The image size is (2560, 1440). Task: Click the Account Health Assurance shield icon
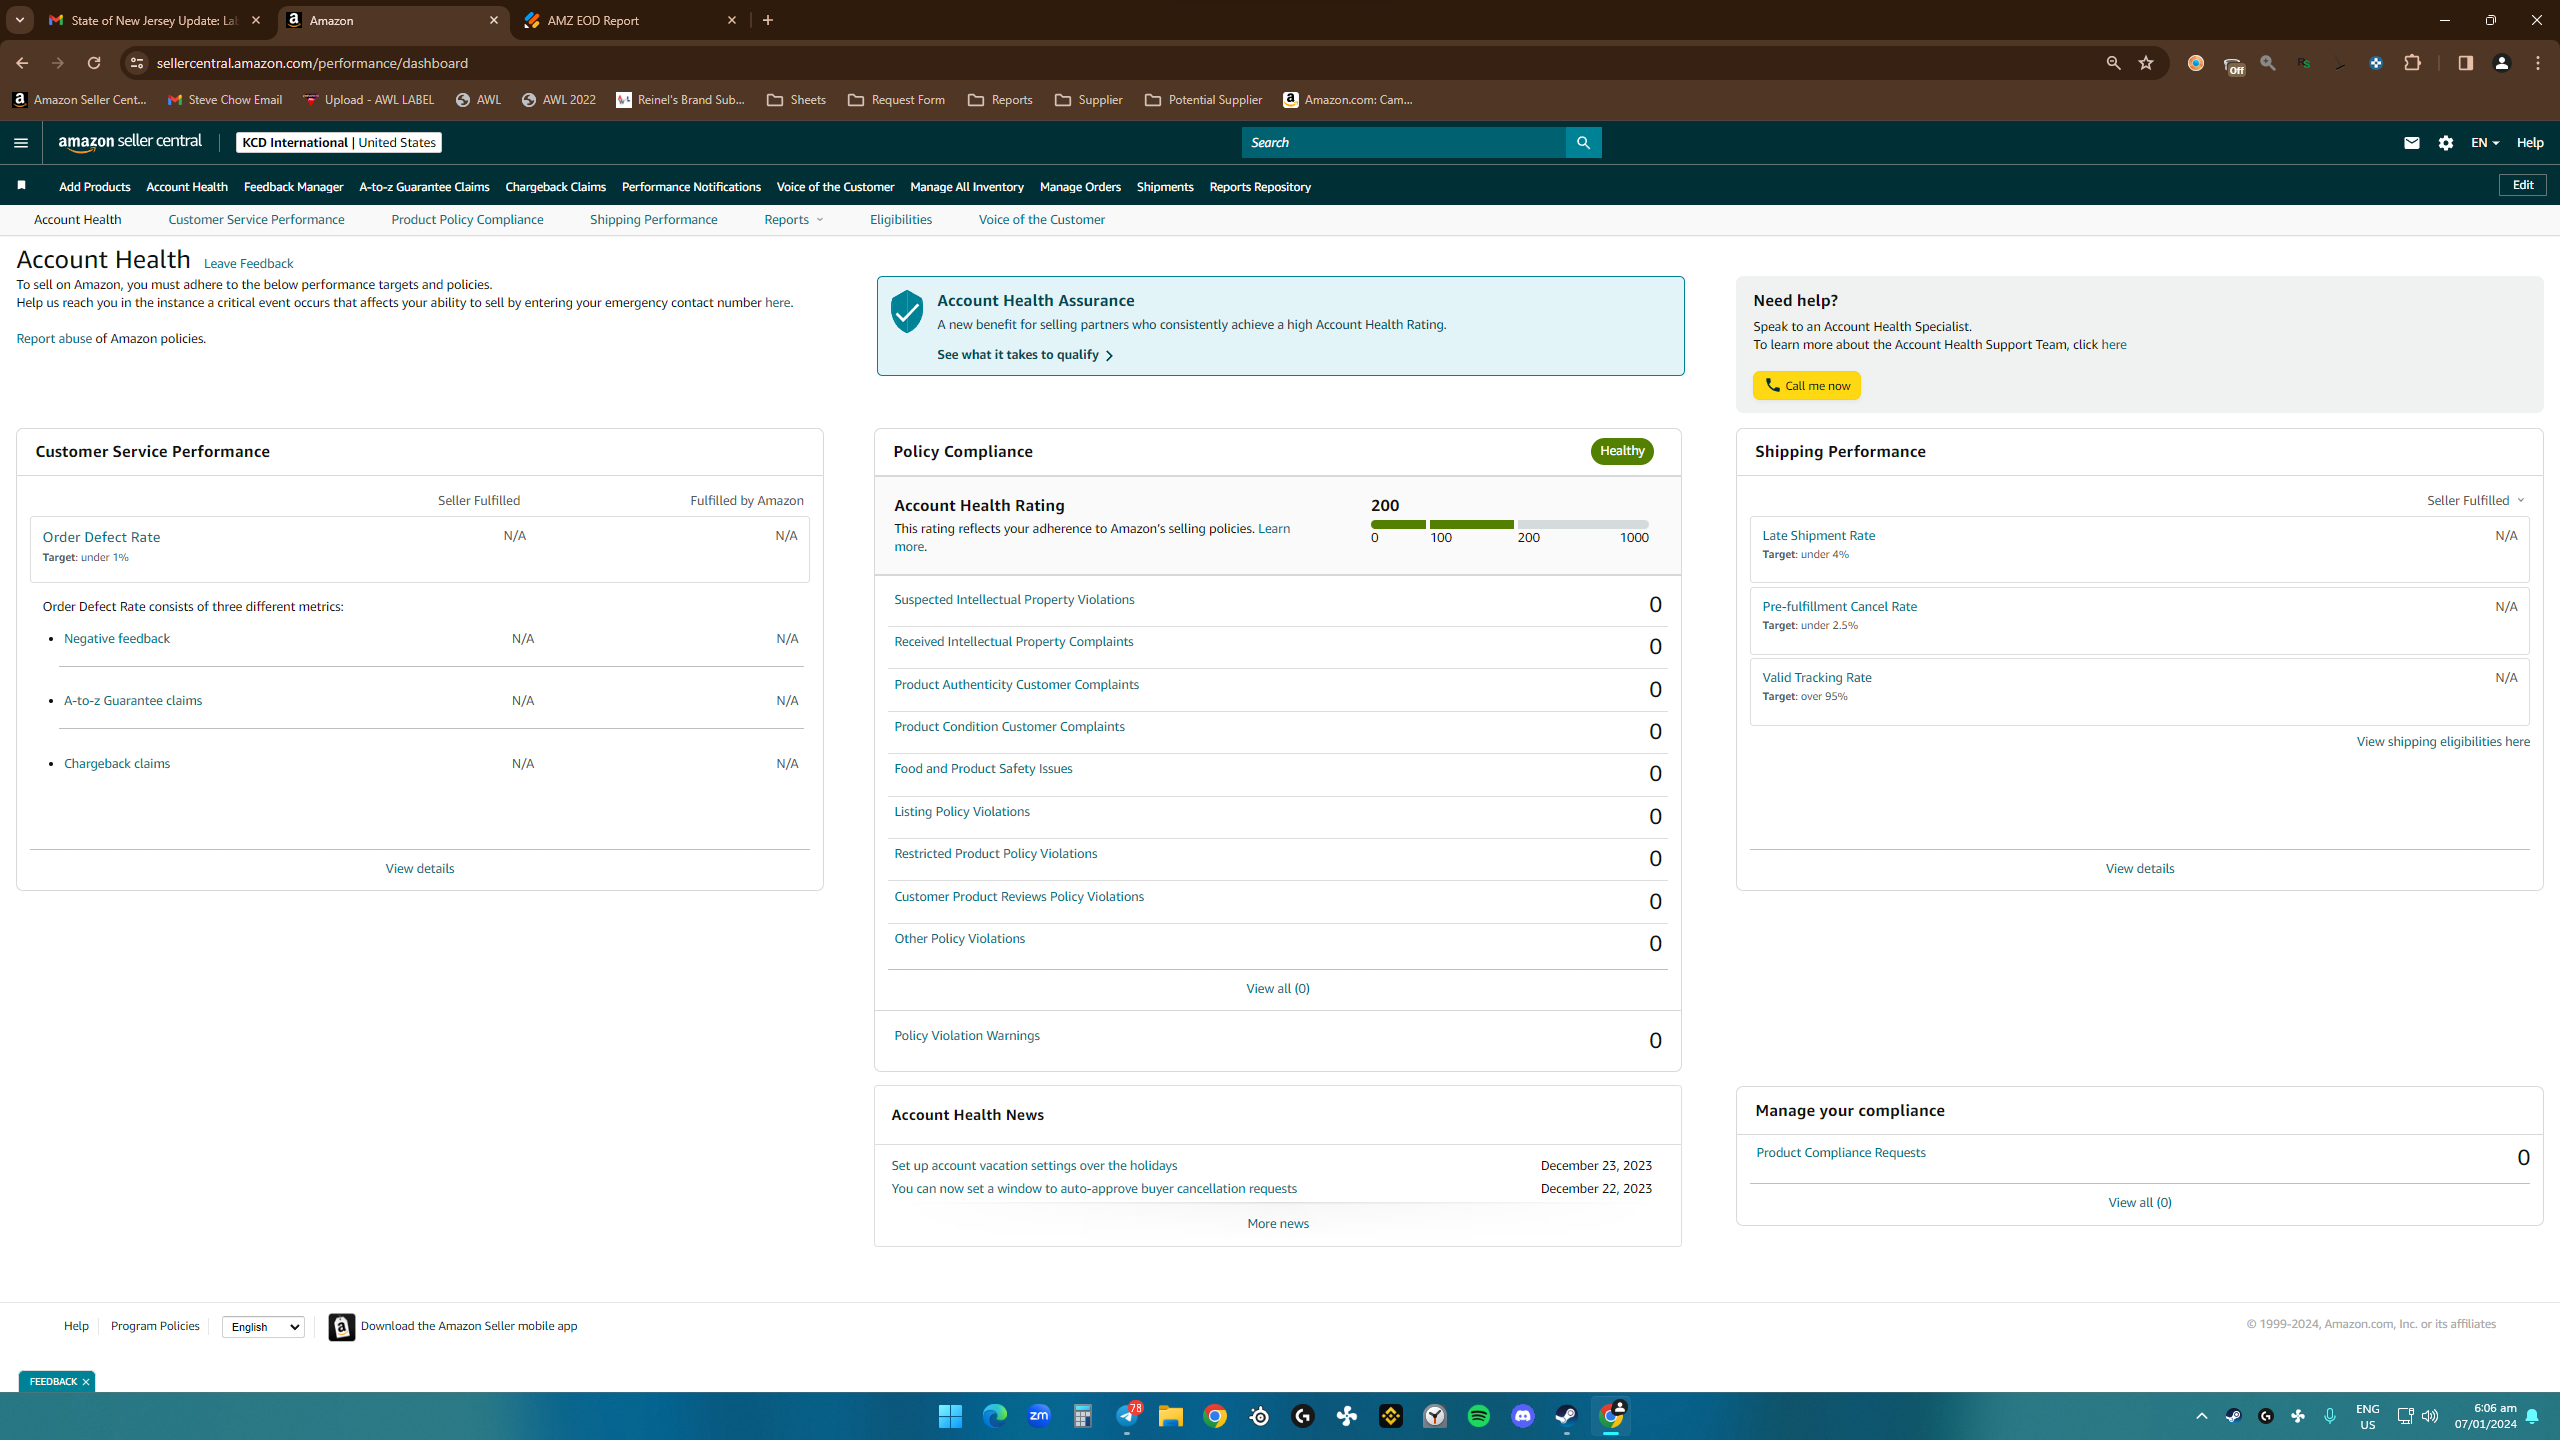[907, 312]
